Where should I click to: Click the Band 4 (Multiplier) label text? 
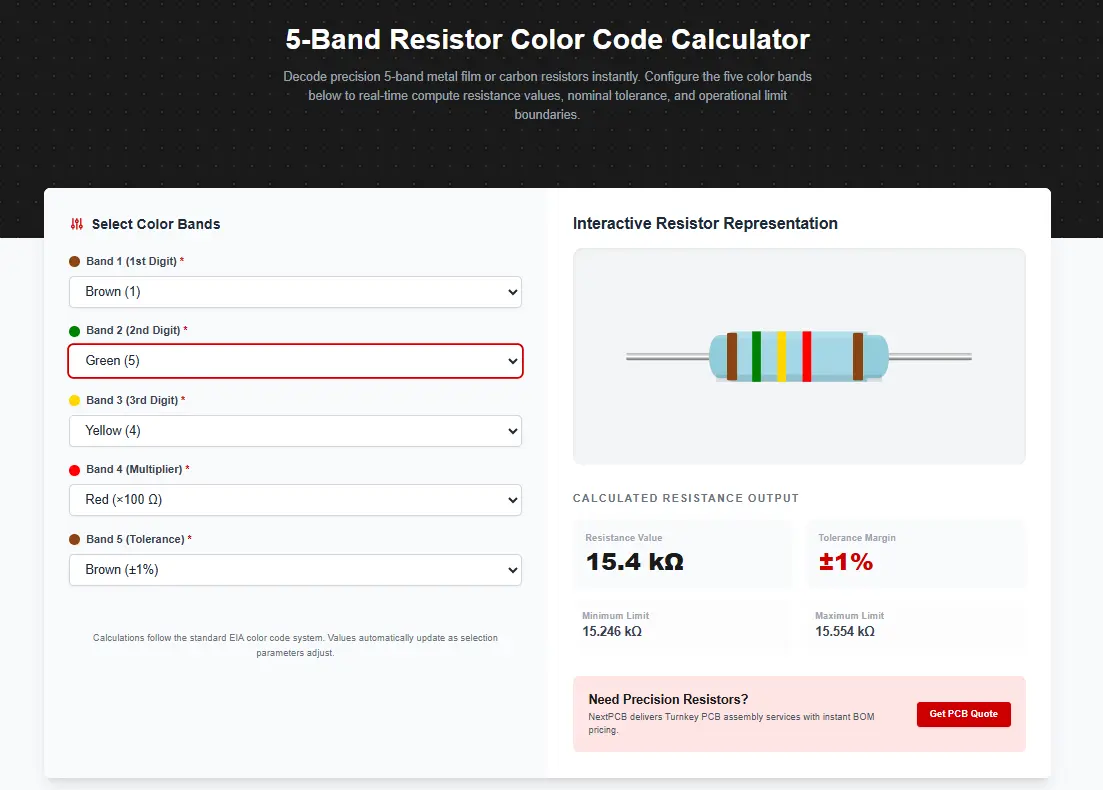[134, 469]
